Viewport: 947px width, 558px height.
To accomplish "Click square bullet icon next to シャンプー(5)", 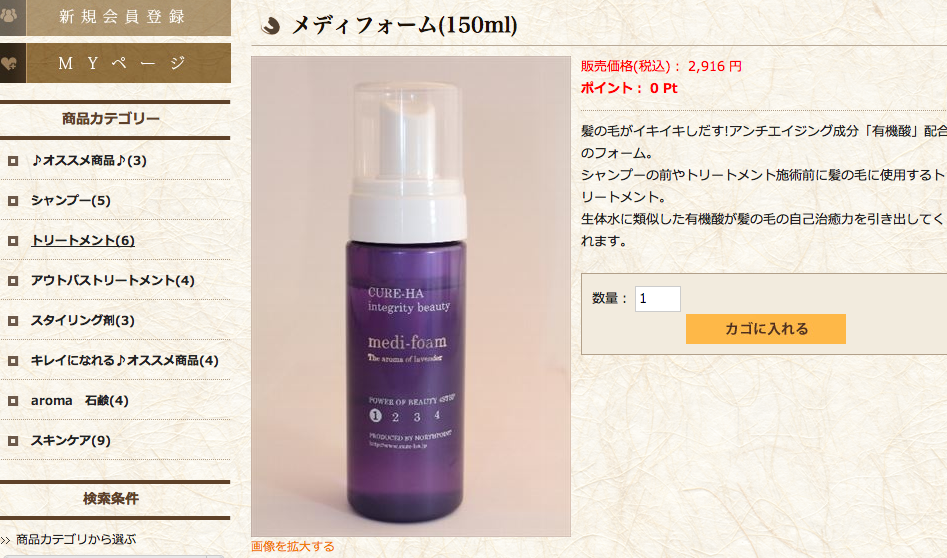I will (13, 201).
